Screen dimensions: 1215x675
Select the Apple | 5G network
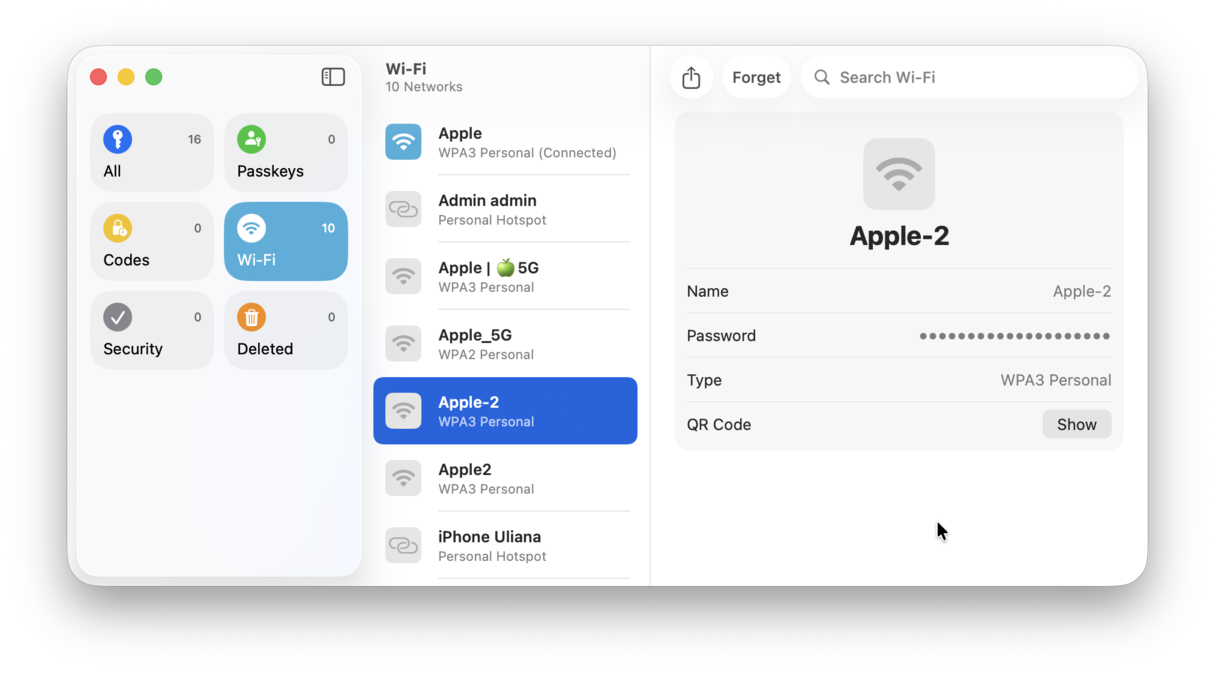click(505, 276)
